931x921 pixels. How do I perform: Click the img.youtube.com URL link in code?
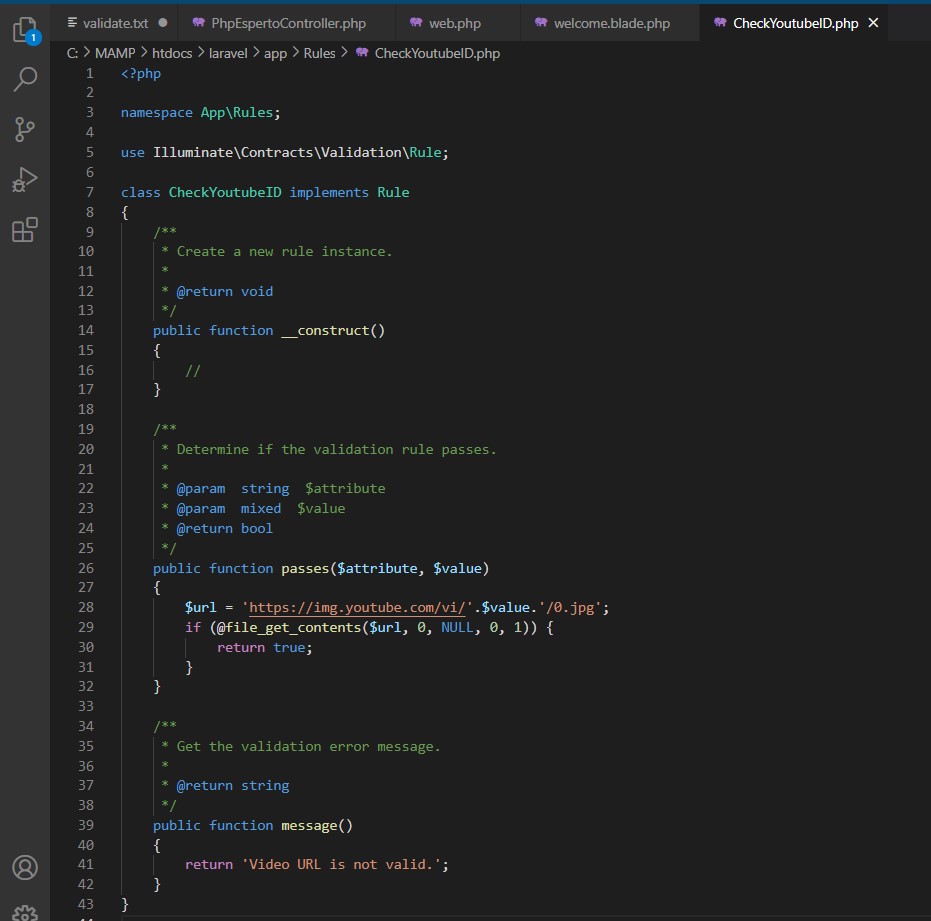tap(357, 607)
